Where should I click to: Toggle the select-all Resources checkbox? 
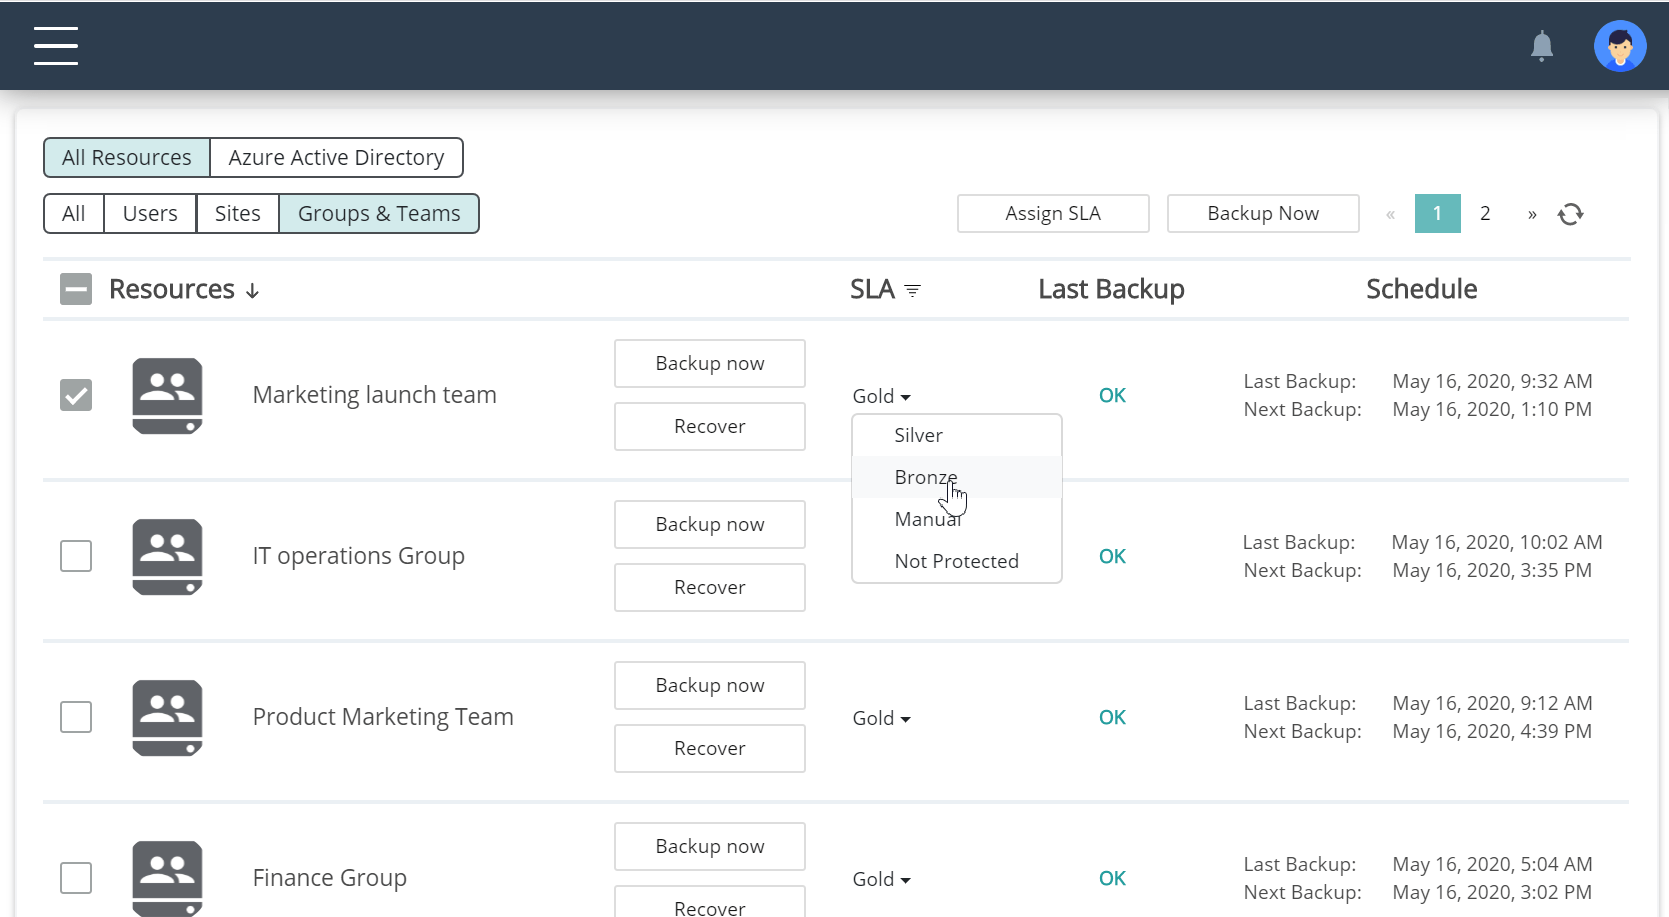tap(76, 290)
